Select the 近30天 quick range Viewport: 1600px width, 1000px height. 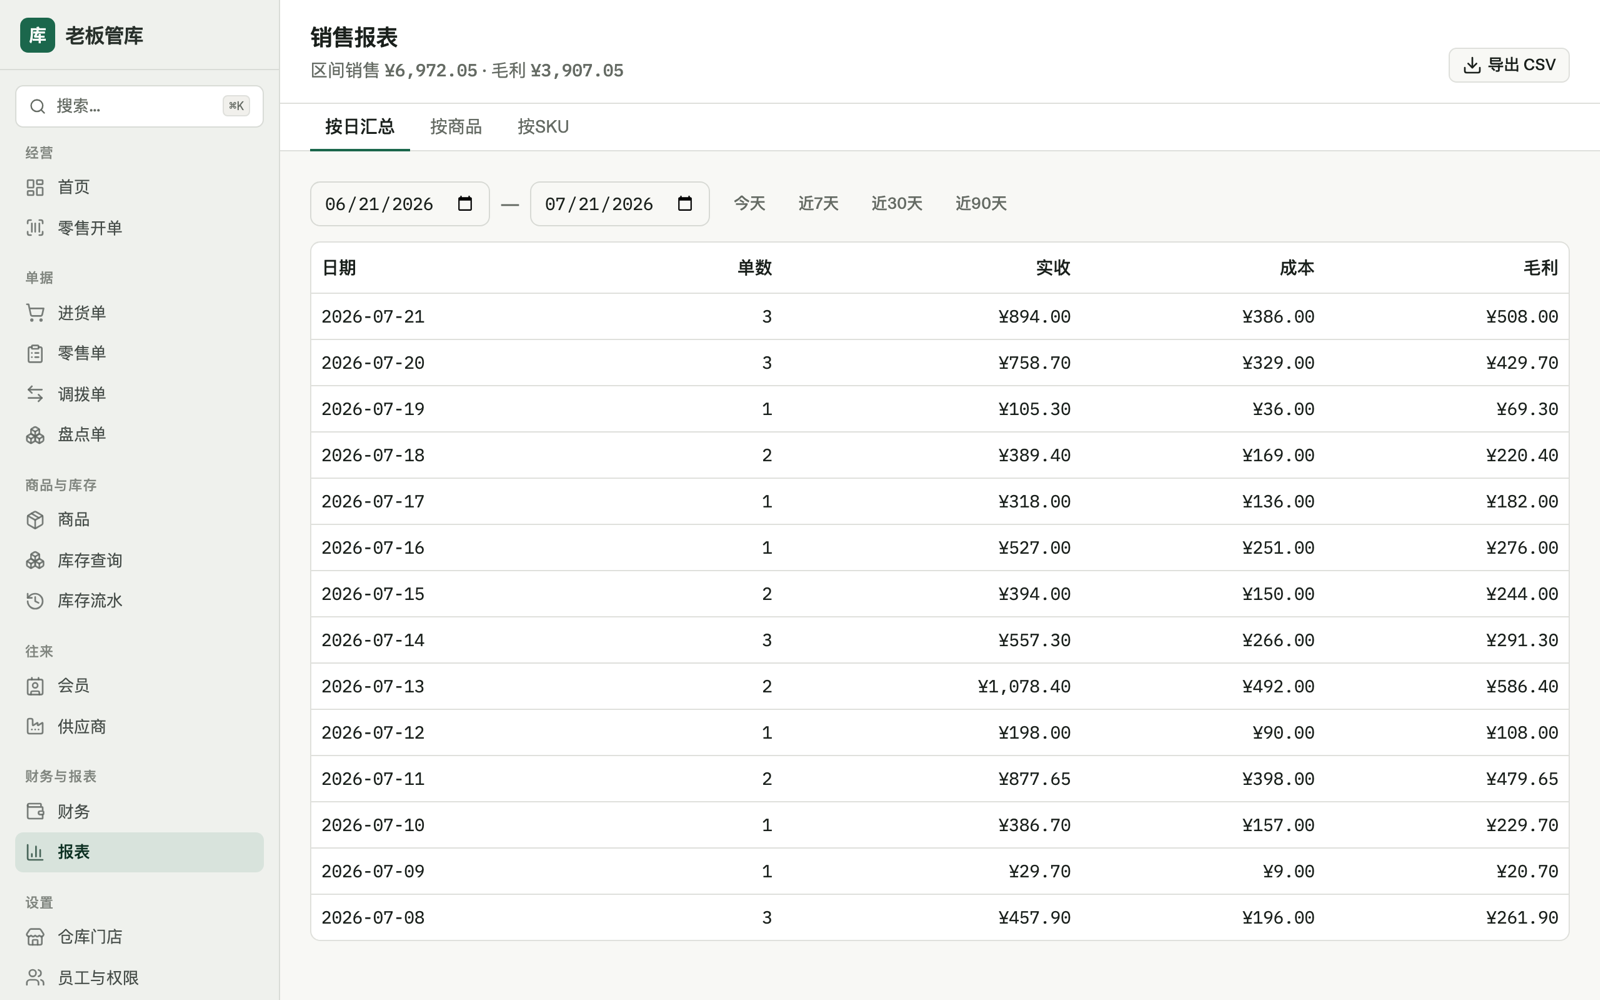click(896, 204)
